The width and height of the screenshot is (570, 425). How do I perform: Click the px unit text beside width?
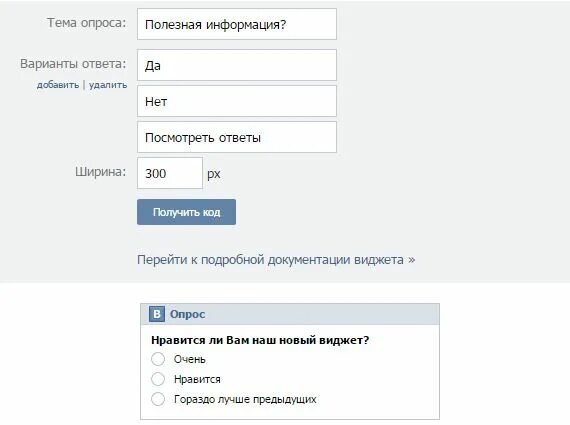[214, 174]
